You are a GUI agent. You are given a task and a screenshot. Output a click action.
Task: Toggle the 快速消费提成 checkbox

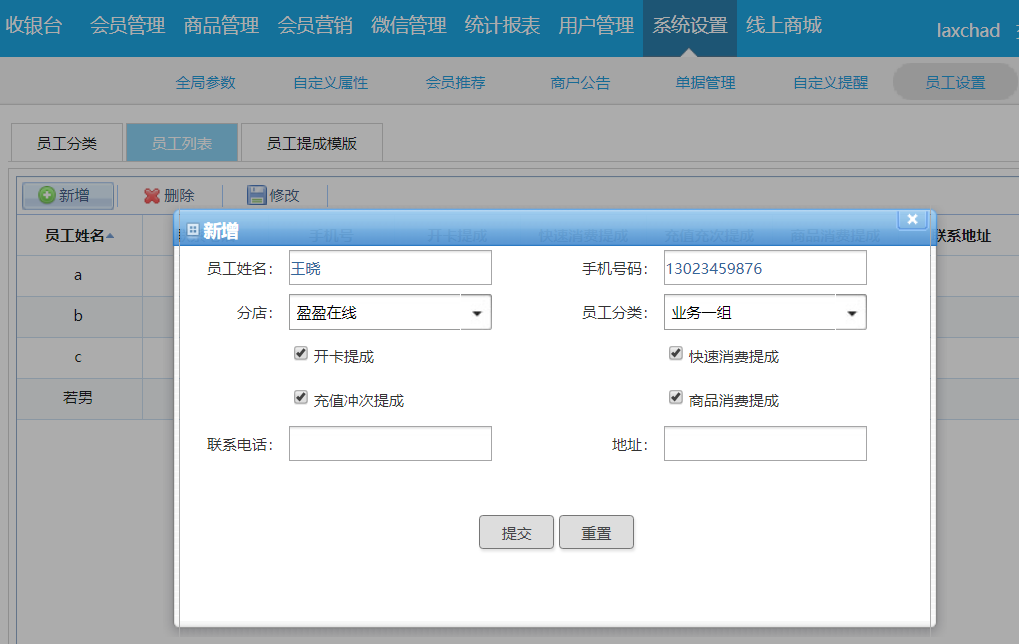pyautogui.click(x=676, y=353)
